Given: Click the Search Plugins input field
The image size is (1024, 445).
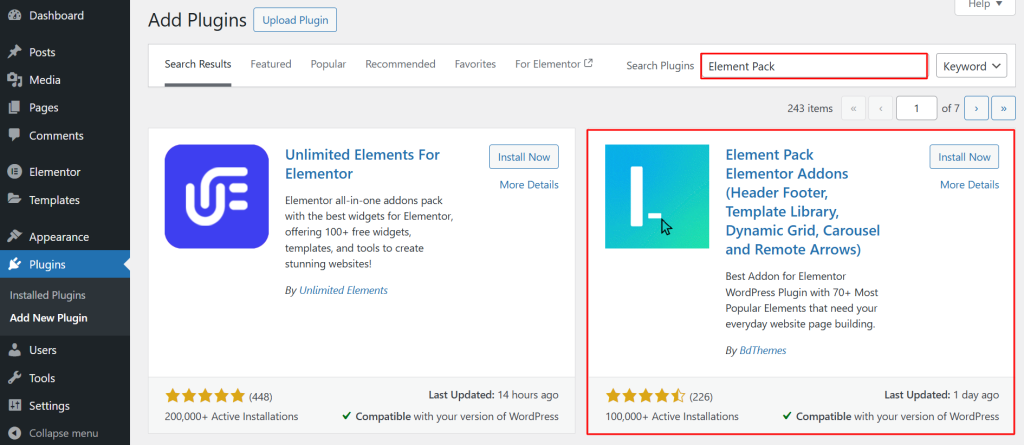Looking at the screenshot, I should (x=813, y=66).
